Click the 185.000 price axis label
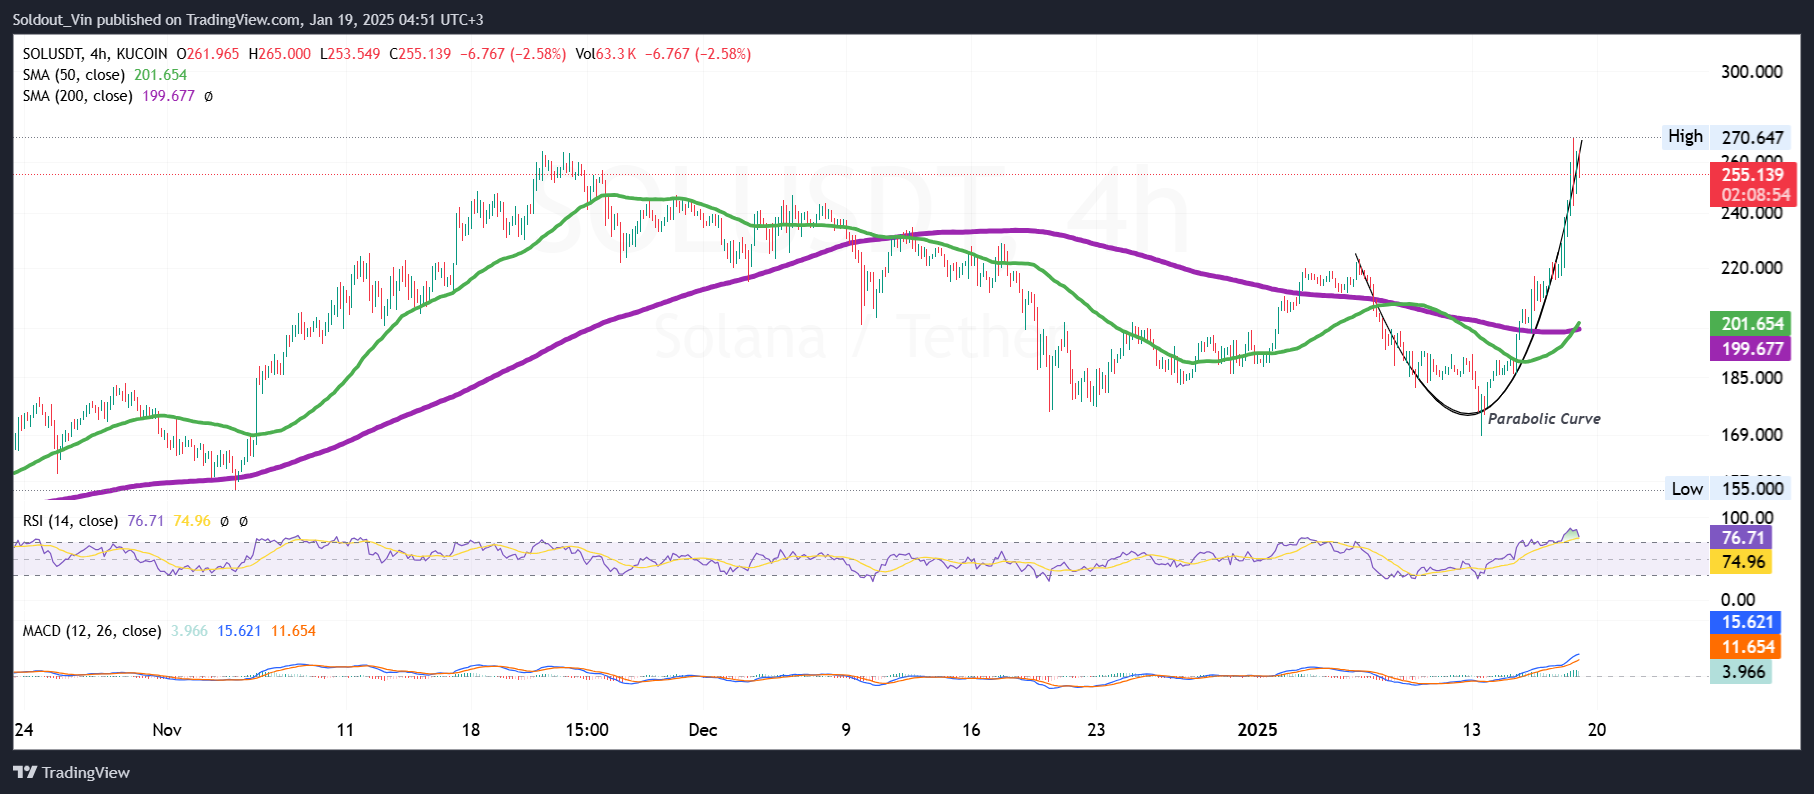The height and width of the screenshot is (794, 1814). point(1751,378)
